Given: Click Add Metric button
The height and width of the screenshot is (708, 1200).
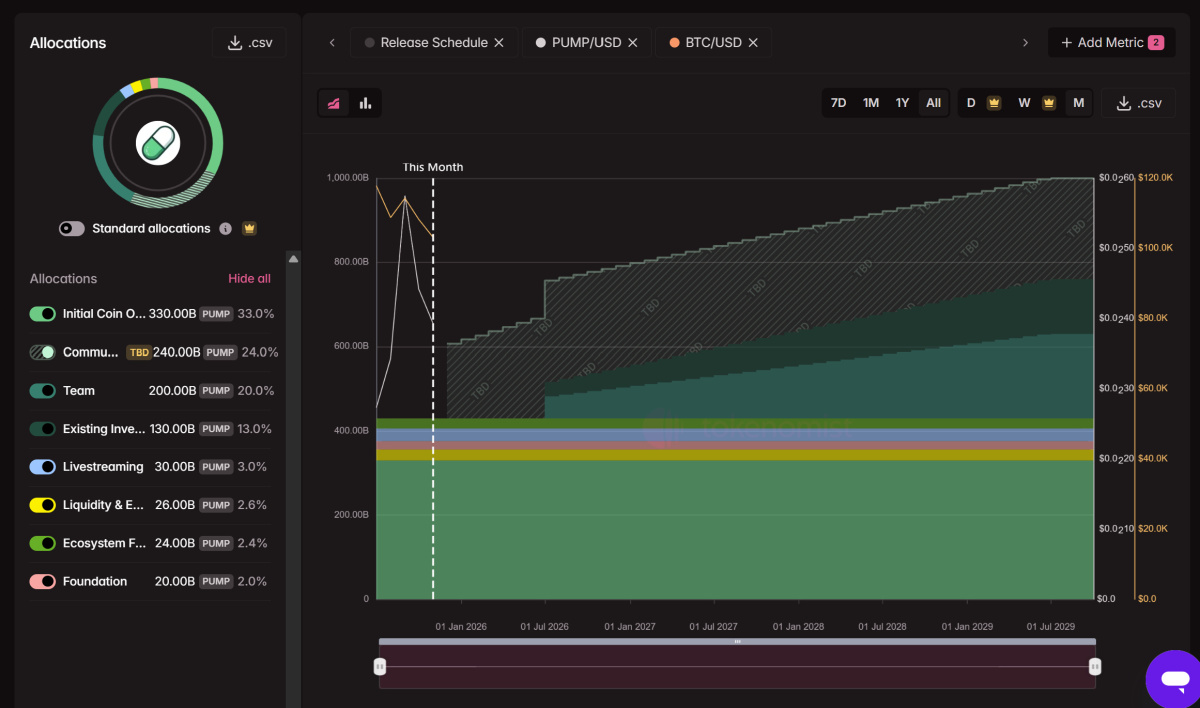Looking at the screenshot, I should pos(1111,43).
